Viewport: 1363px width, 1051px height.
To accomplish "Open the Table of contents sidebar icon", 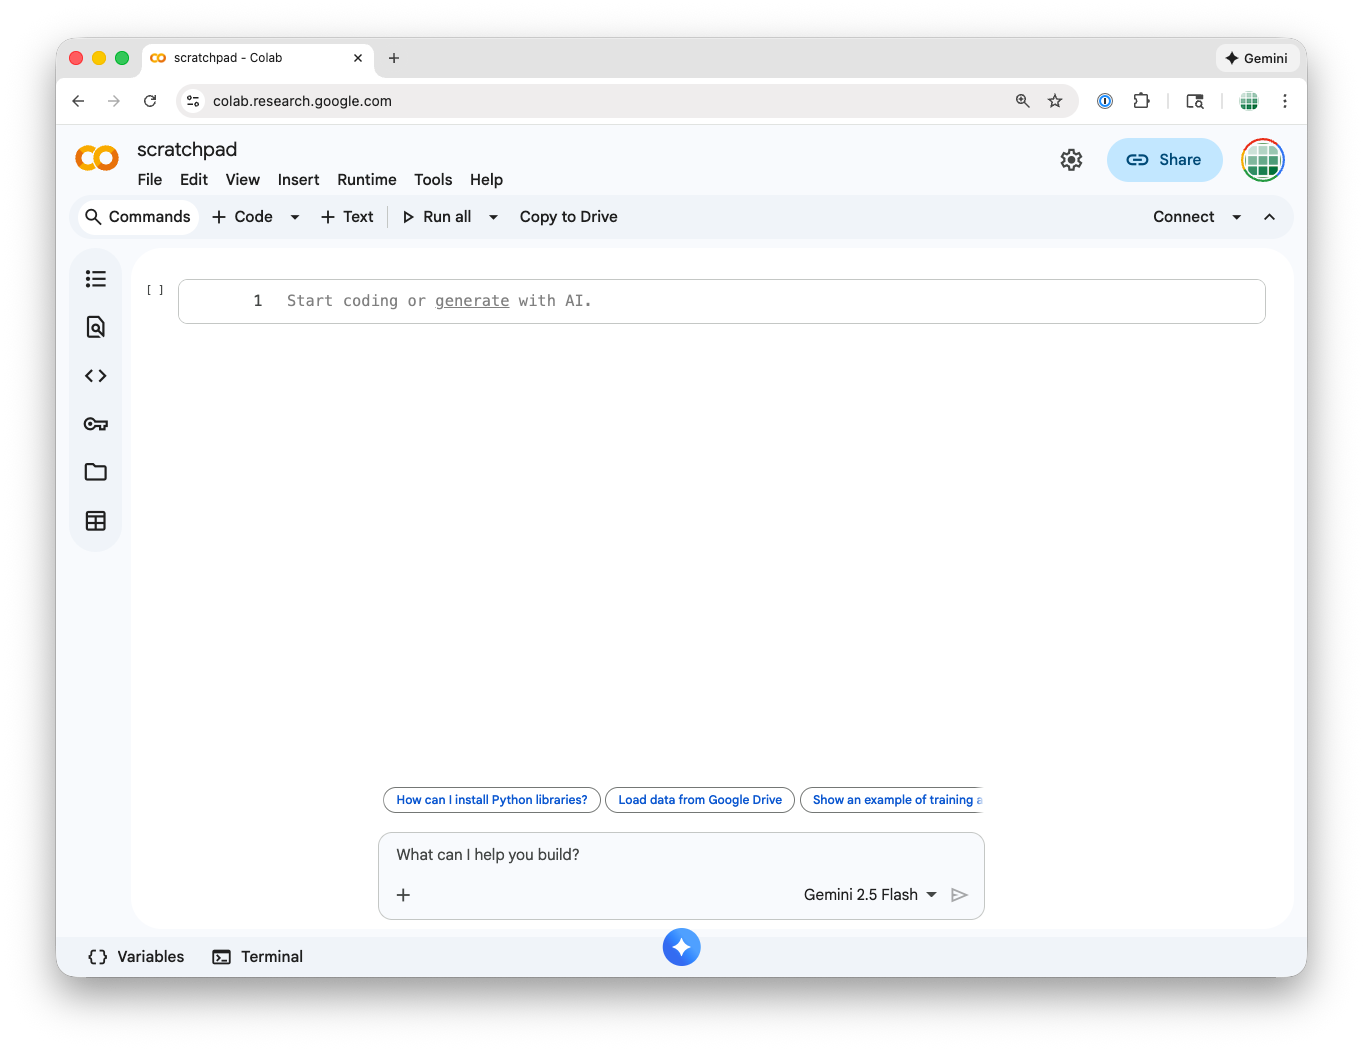I will click(x=96, y=279).
